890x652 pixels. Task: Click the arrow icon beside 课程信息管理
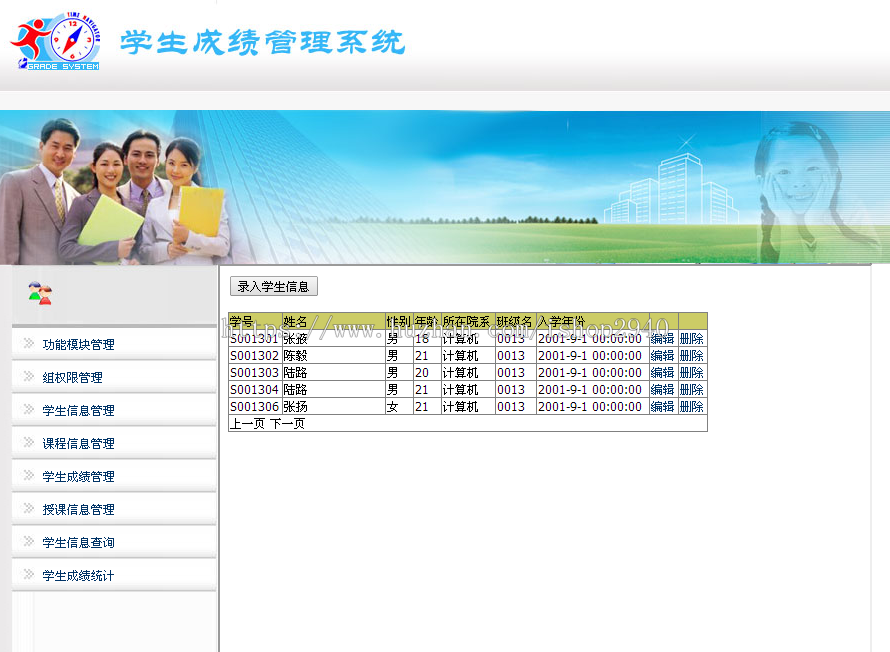[x=29, y=443]
